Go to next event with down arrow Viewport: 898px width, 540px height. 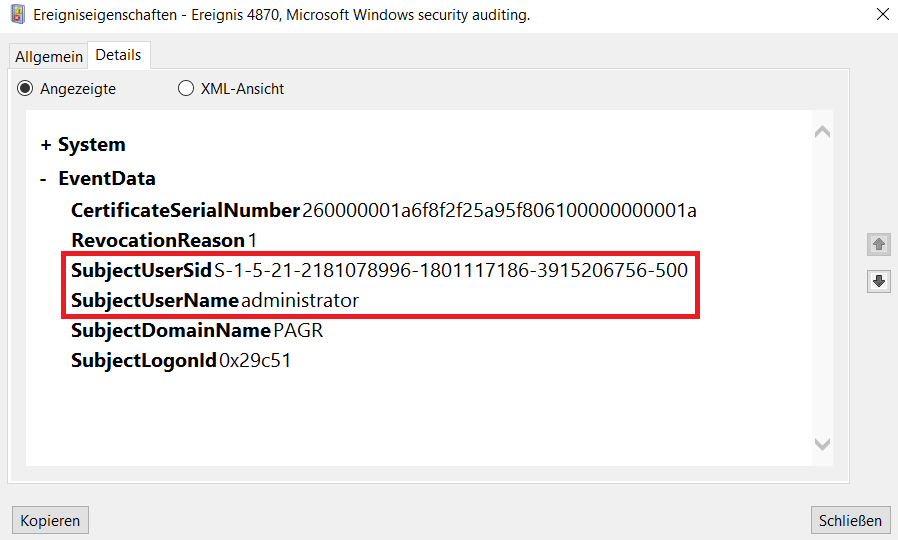[x=879, y=281]
